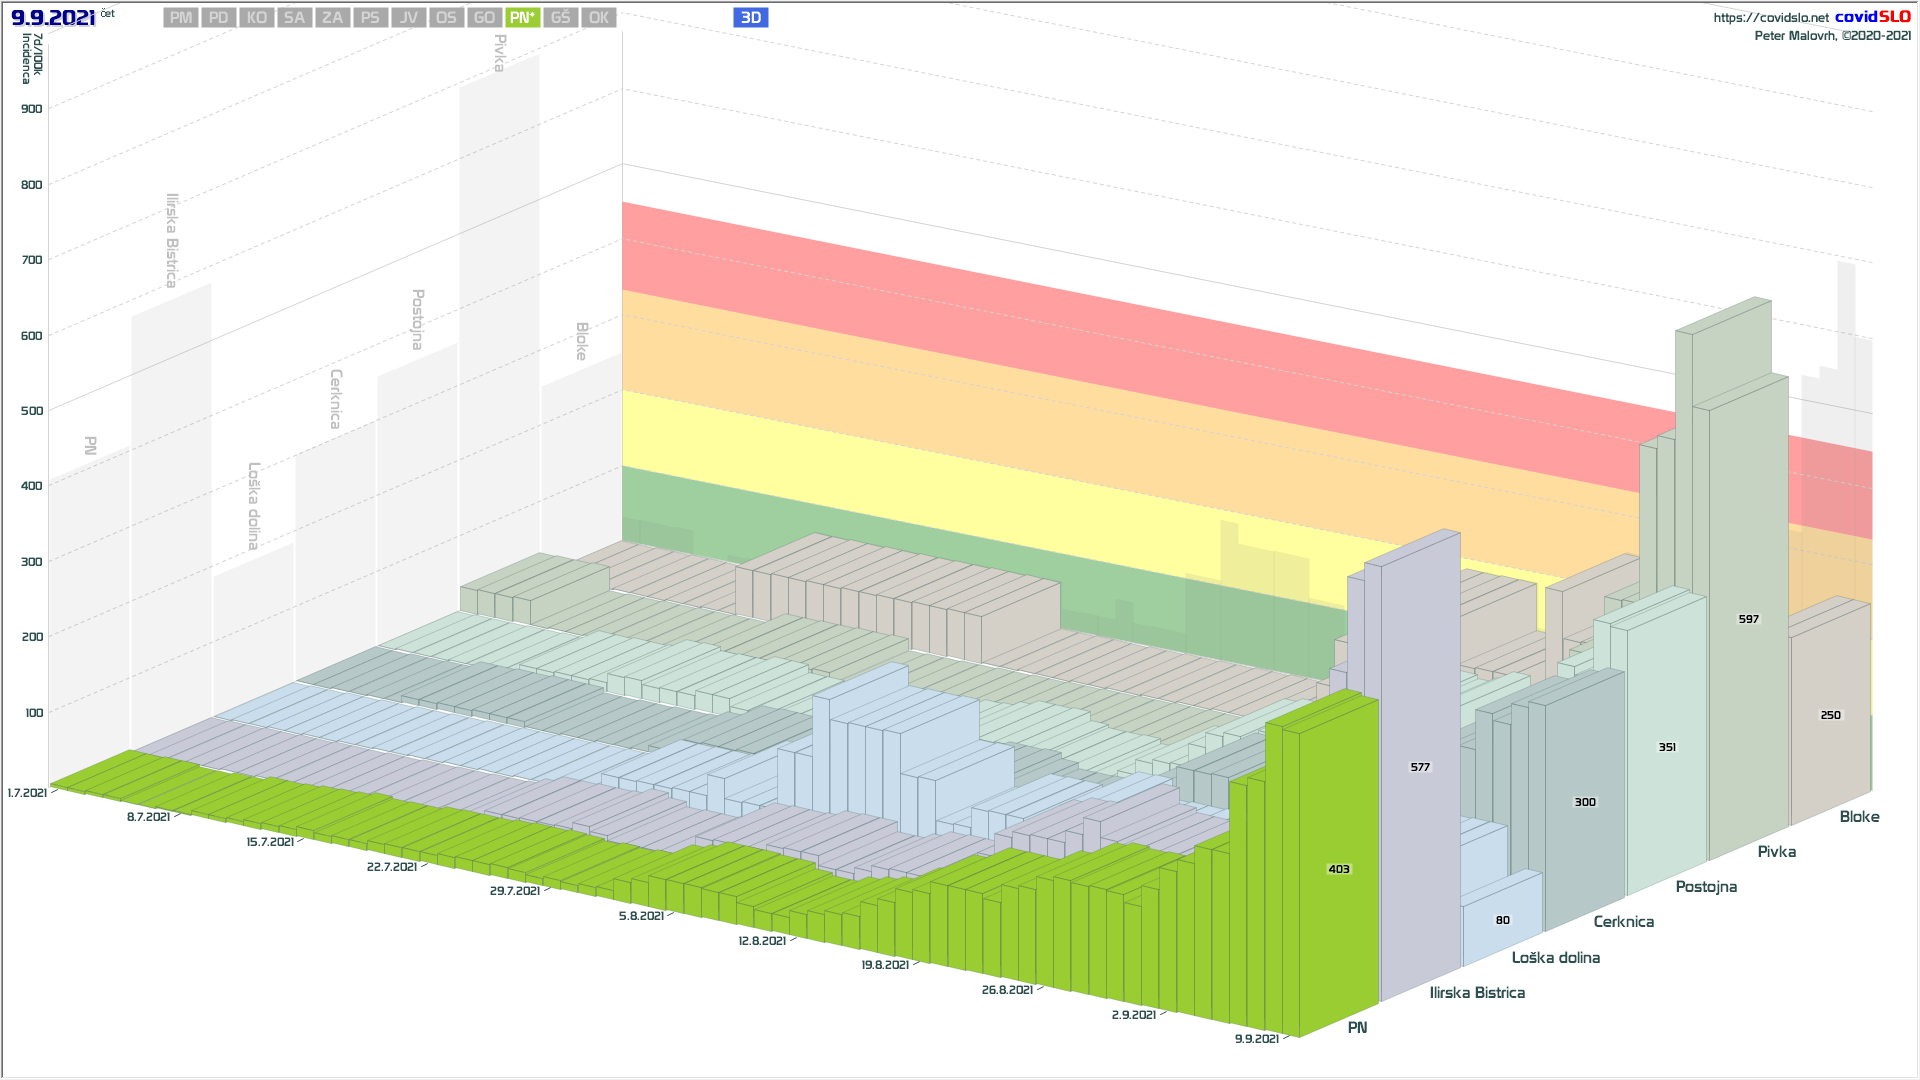Switch to the KO region tab
The image size is (1920, 1080).
[x=257, y=18]
